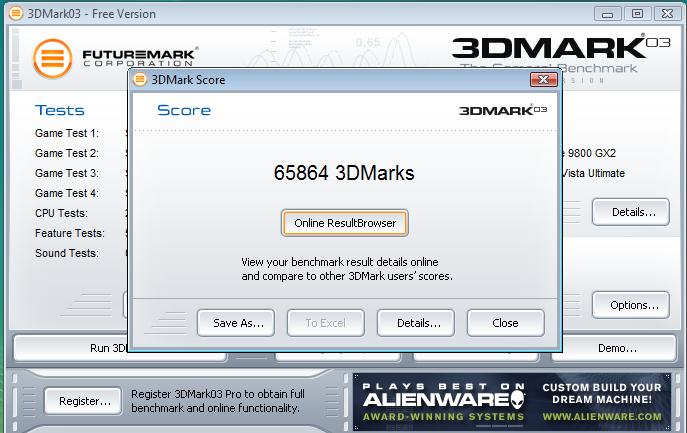Open the Online ResultBrowser

click(x=345, y=223)
